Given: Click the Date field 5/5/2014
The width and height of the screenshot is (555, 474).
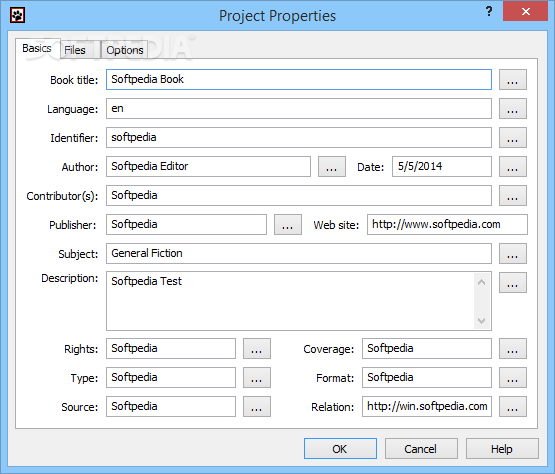Looking at the screenshot, I should [x=442, y=166].
